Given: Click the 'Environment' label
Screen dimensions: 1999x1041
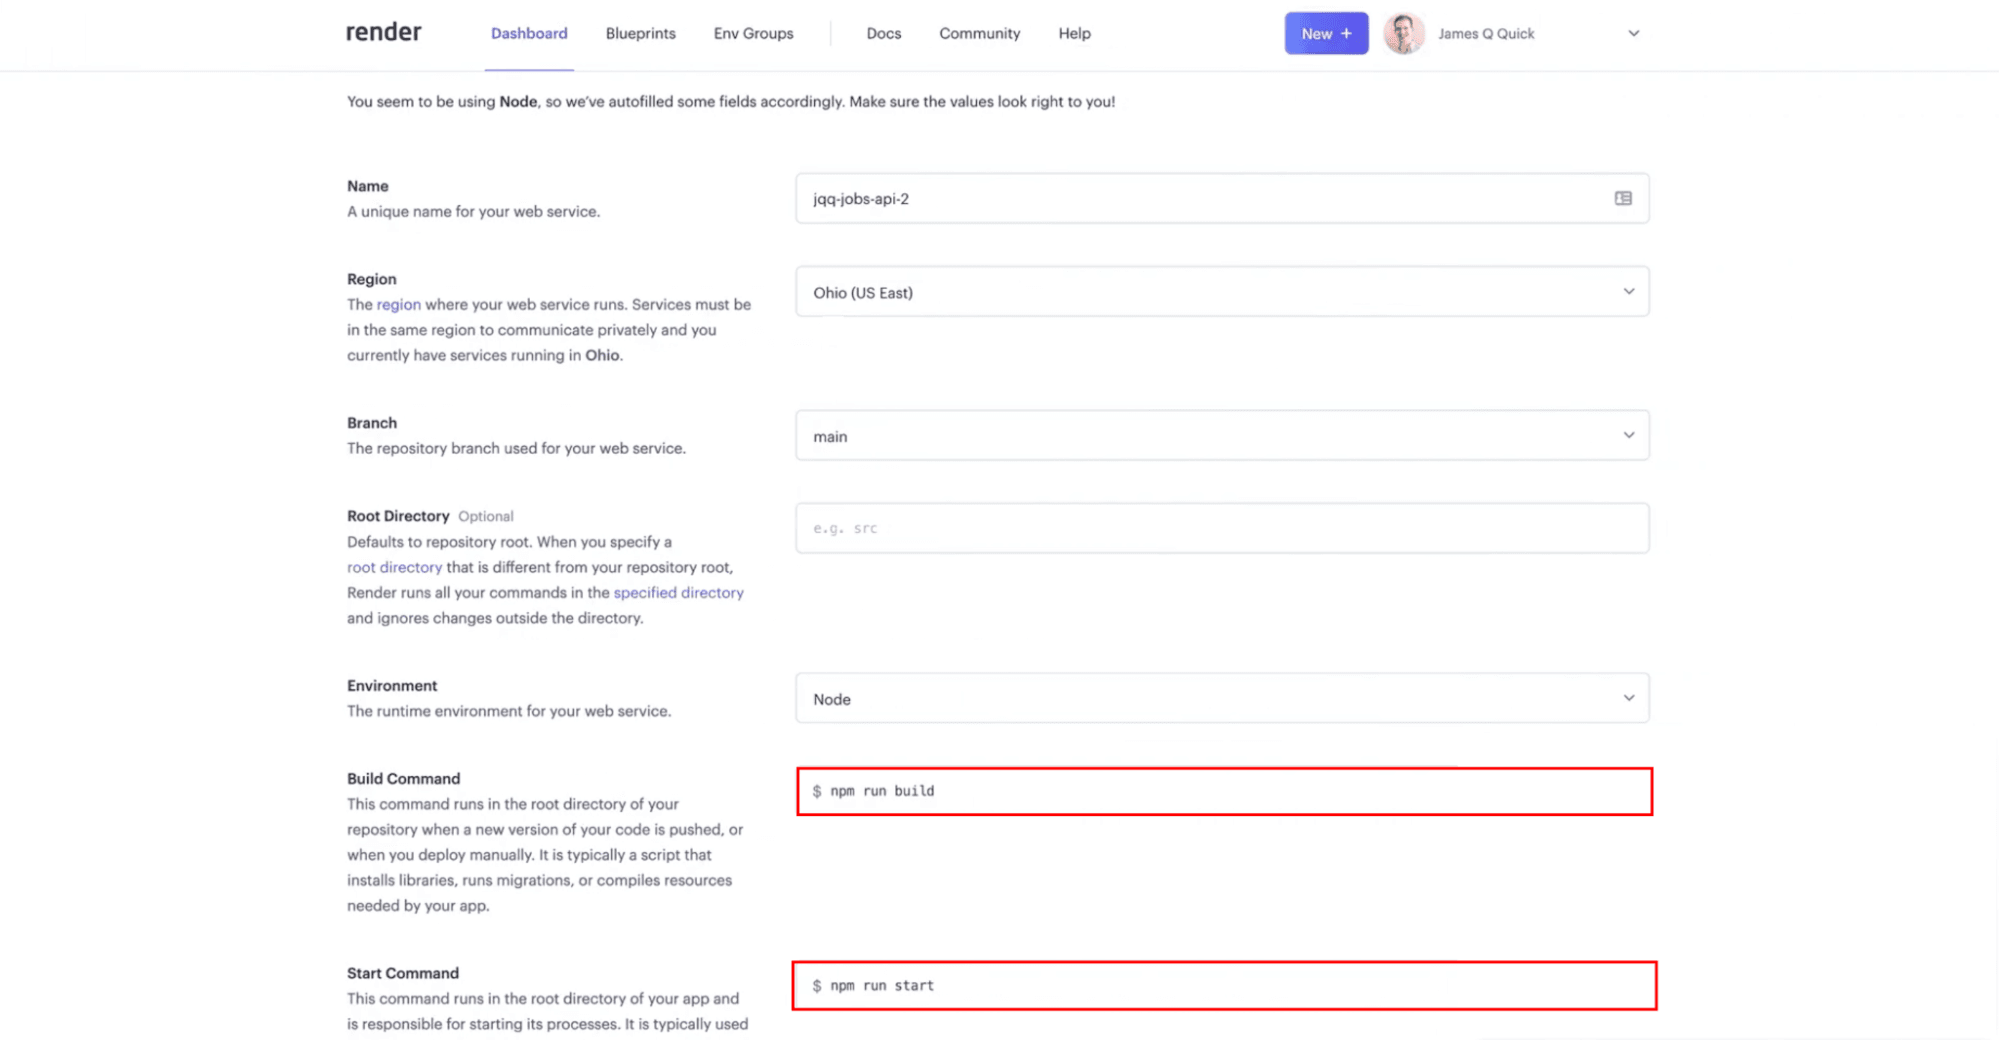Looking at the screenshot, I should click(x=391, y=685).
